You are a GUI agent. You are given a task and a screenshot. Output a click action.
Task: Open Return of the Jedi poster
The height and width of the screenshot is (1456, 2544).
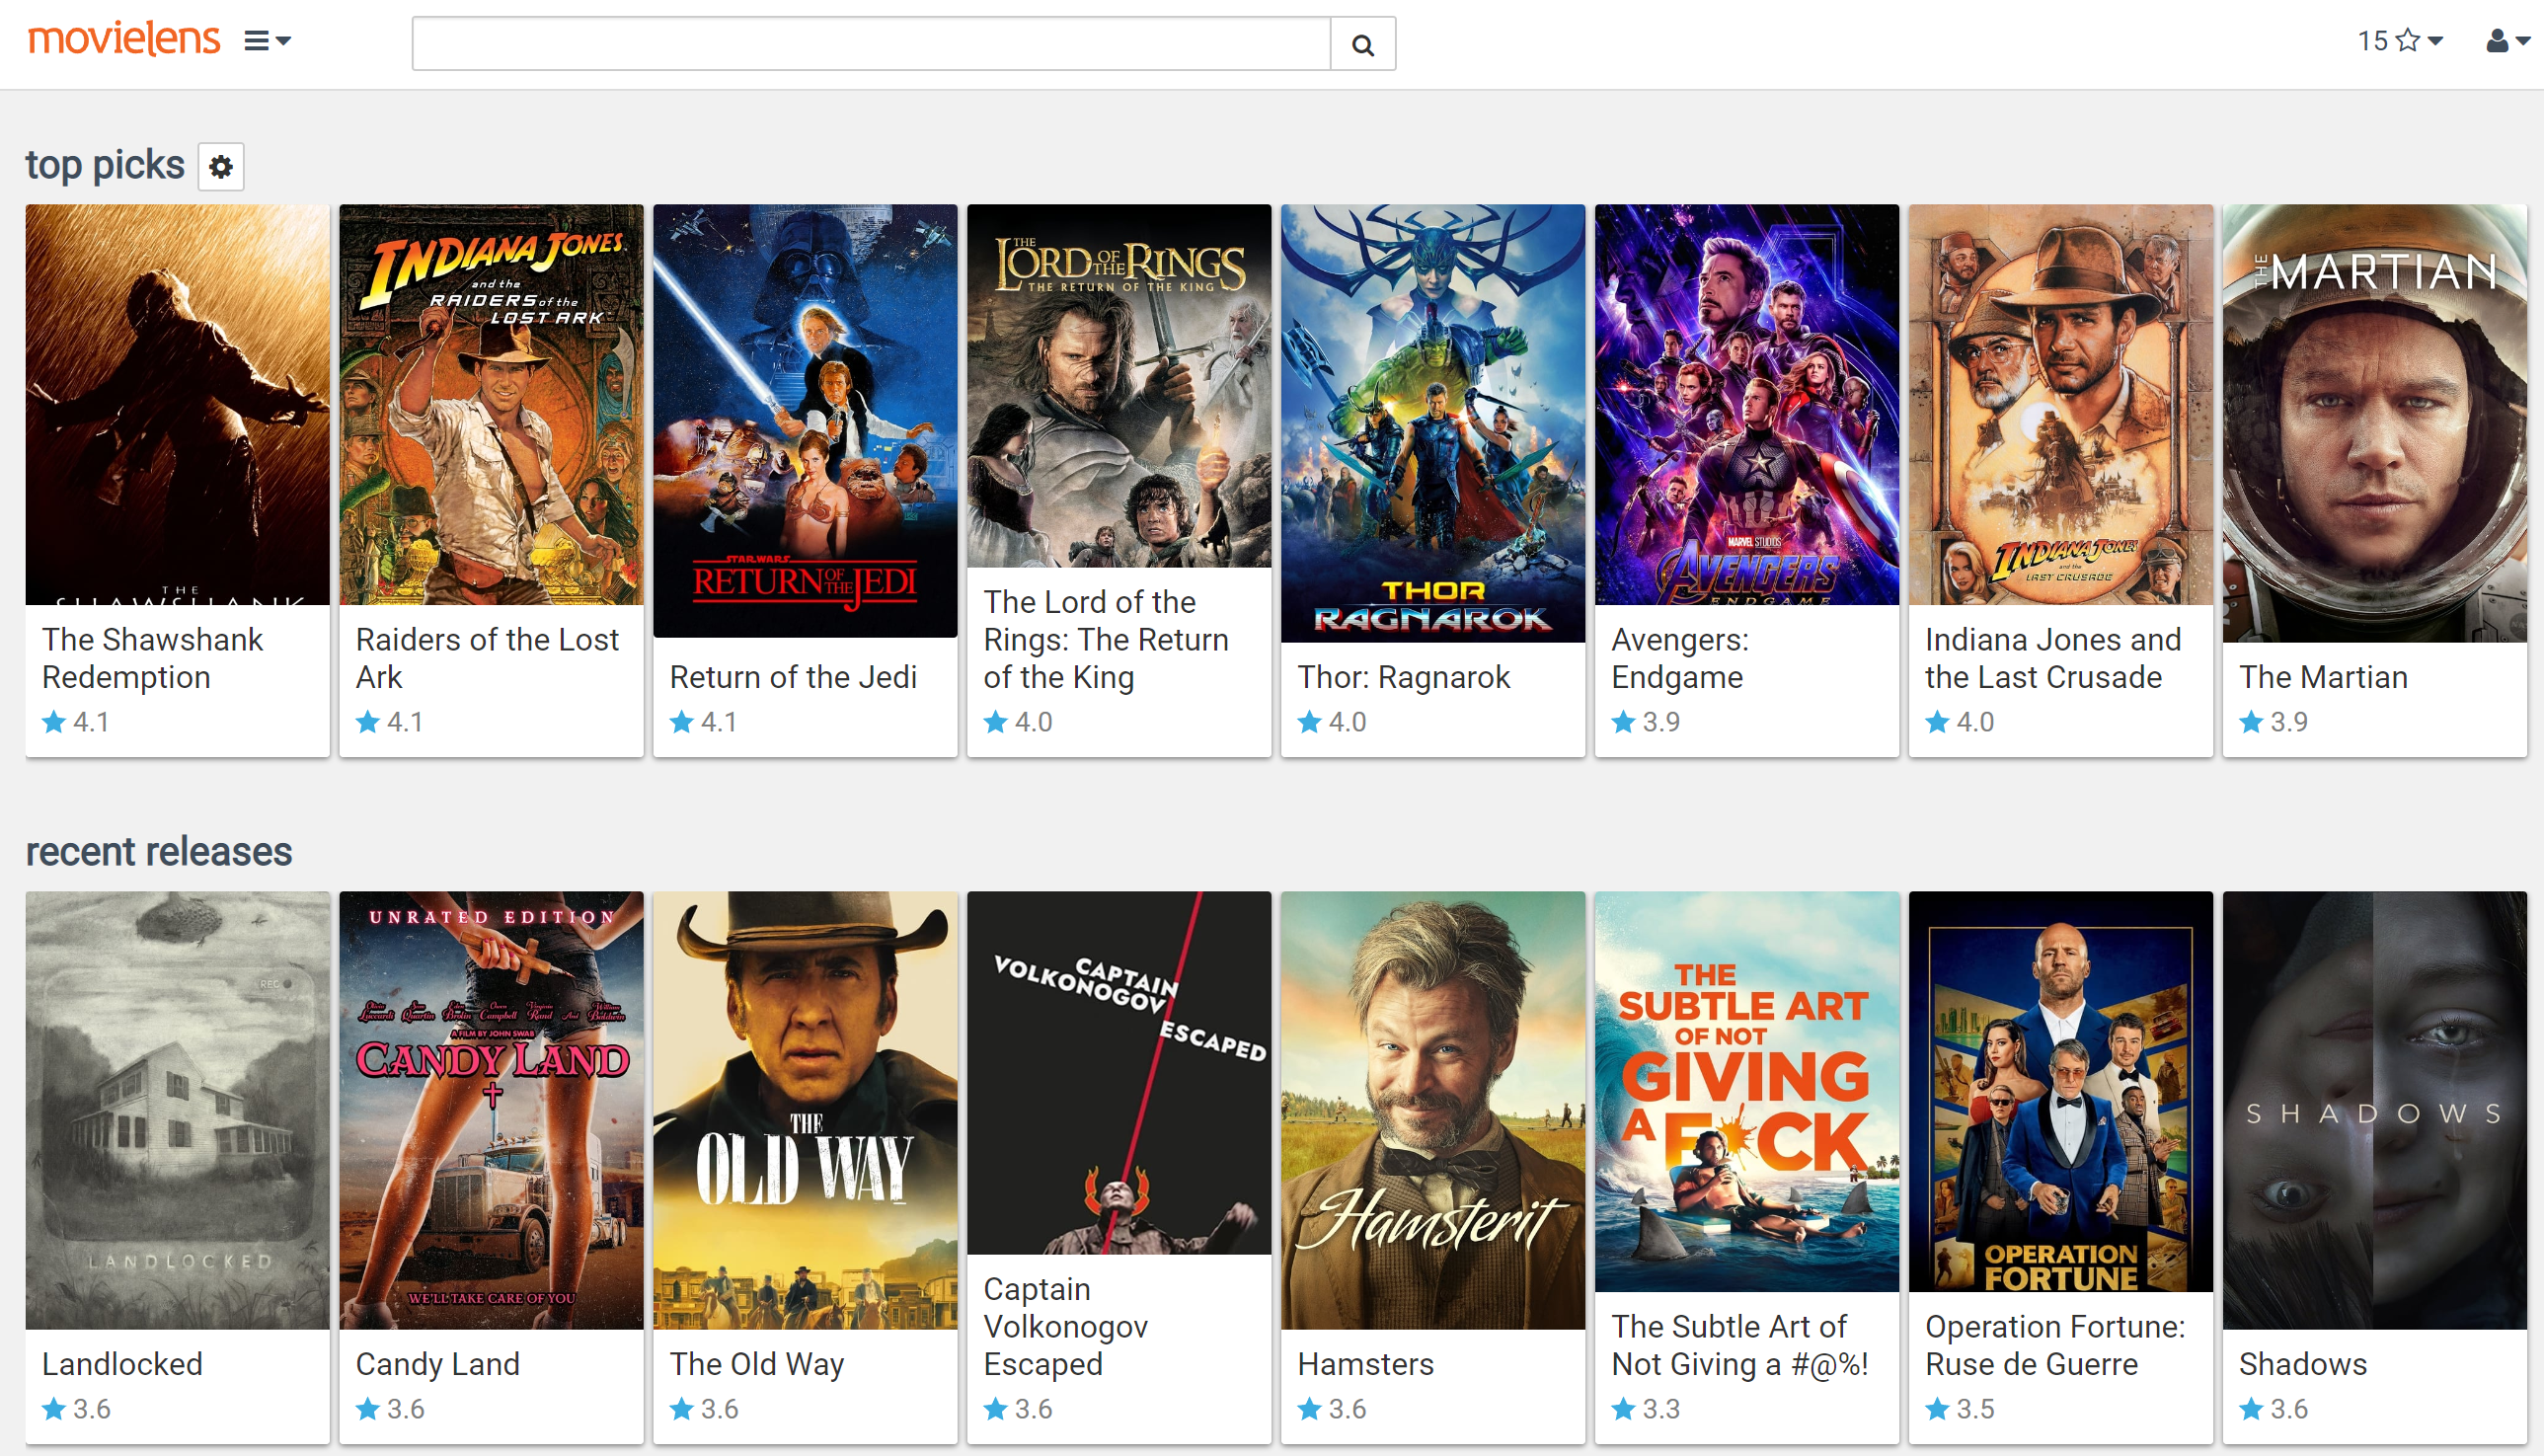pos(806,421)
